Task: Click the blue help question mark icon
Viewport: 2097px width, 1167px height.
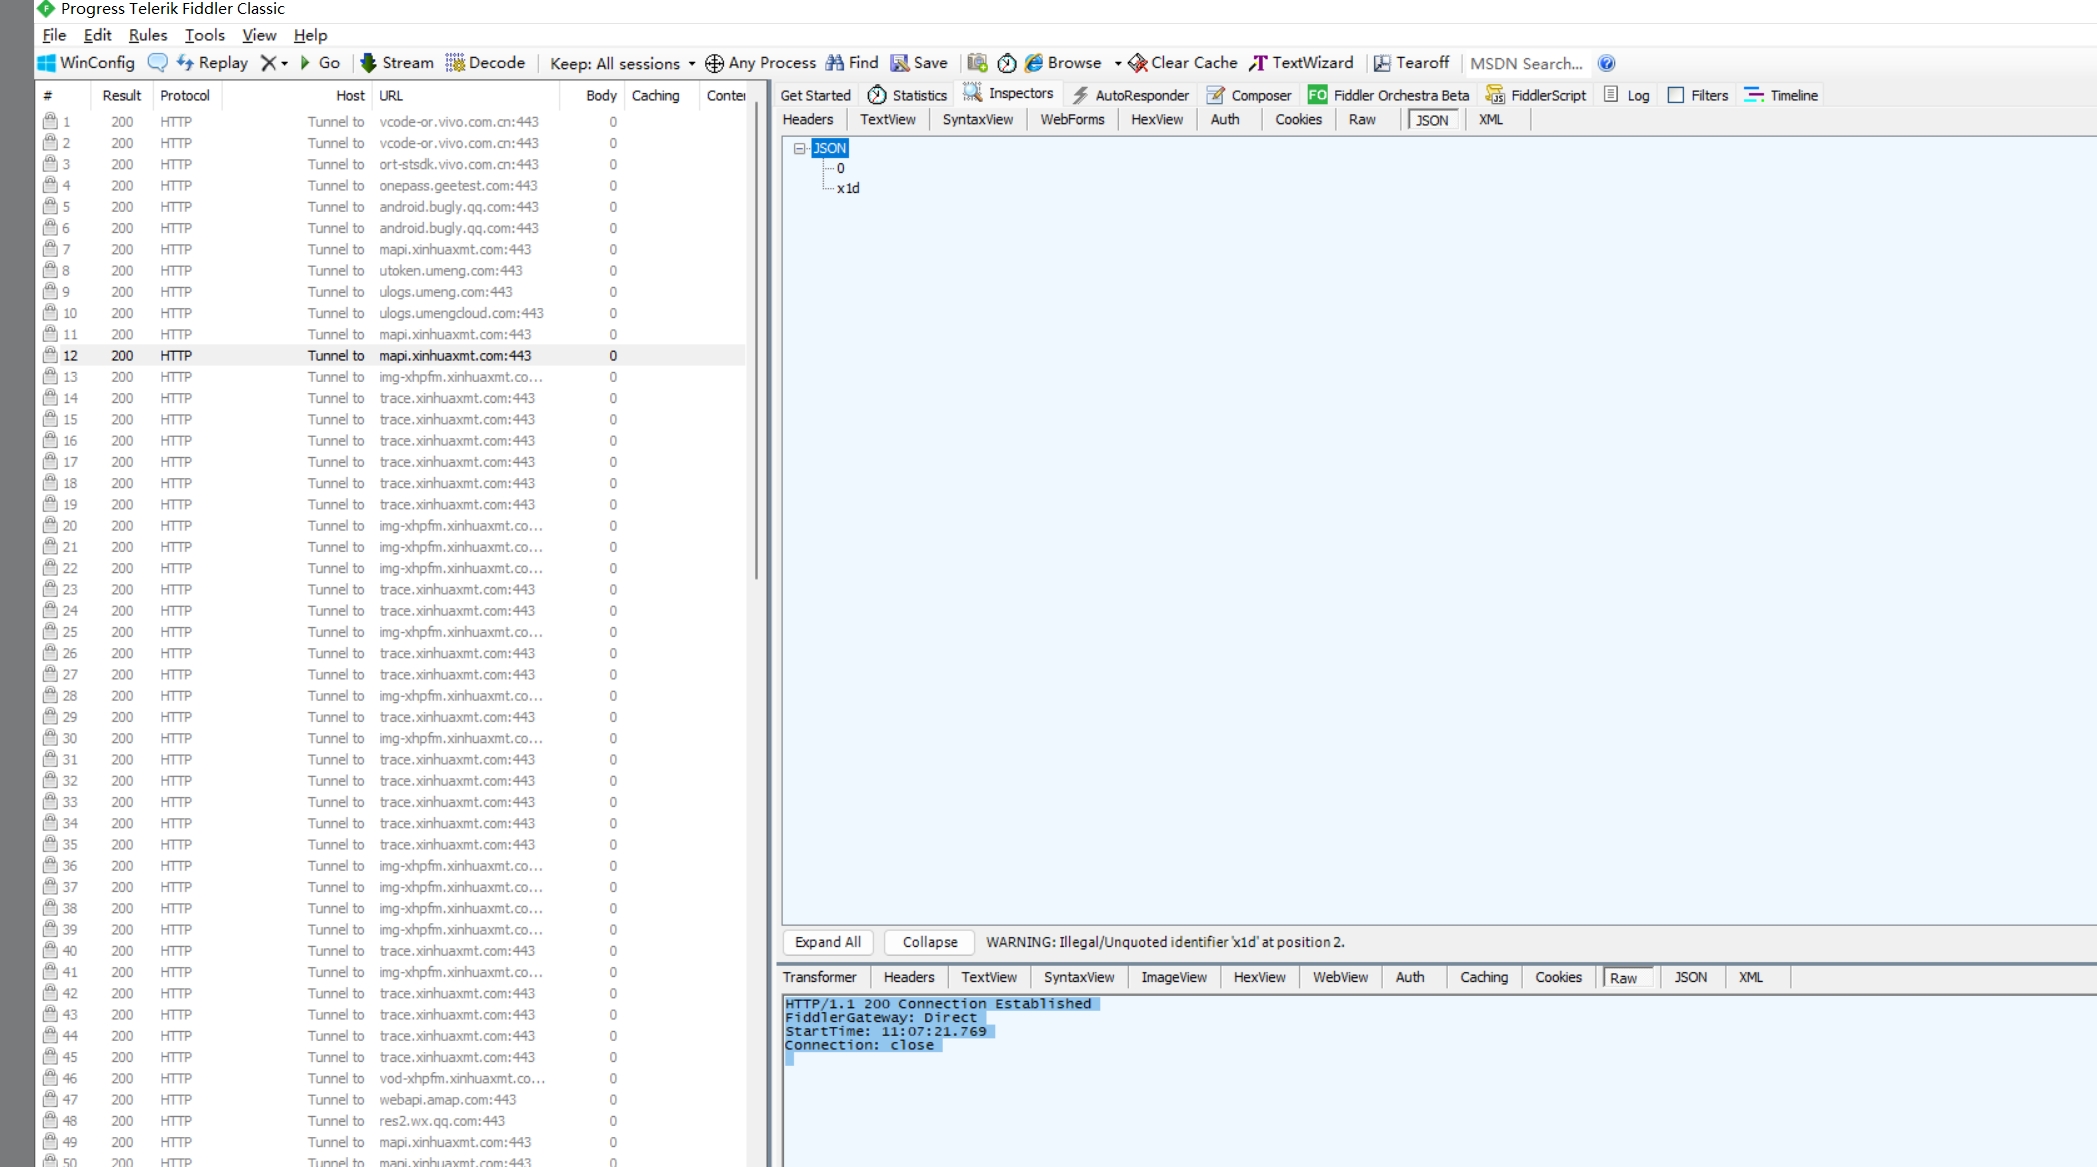Action: 1606,63
